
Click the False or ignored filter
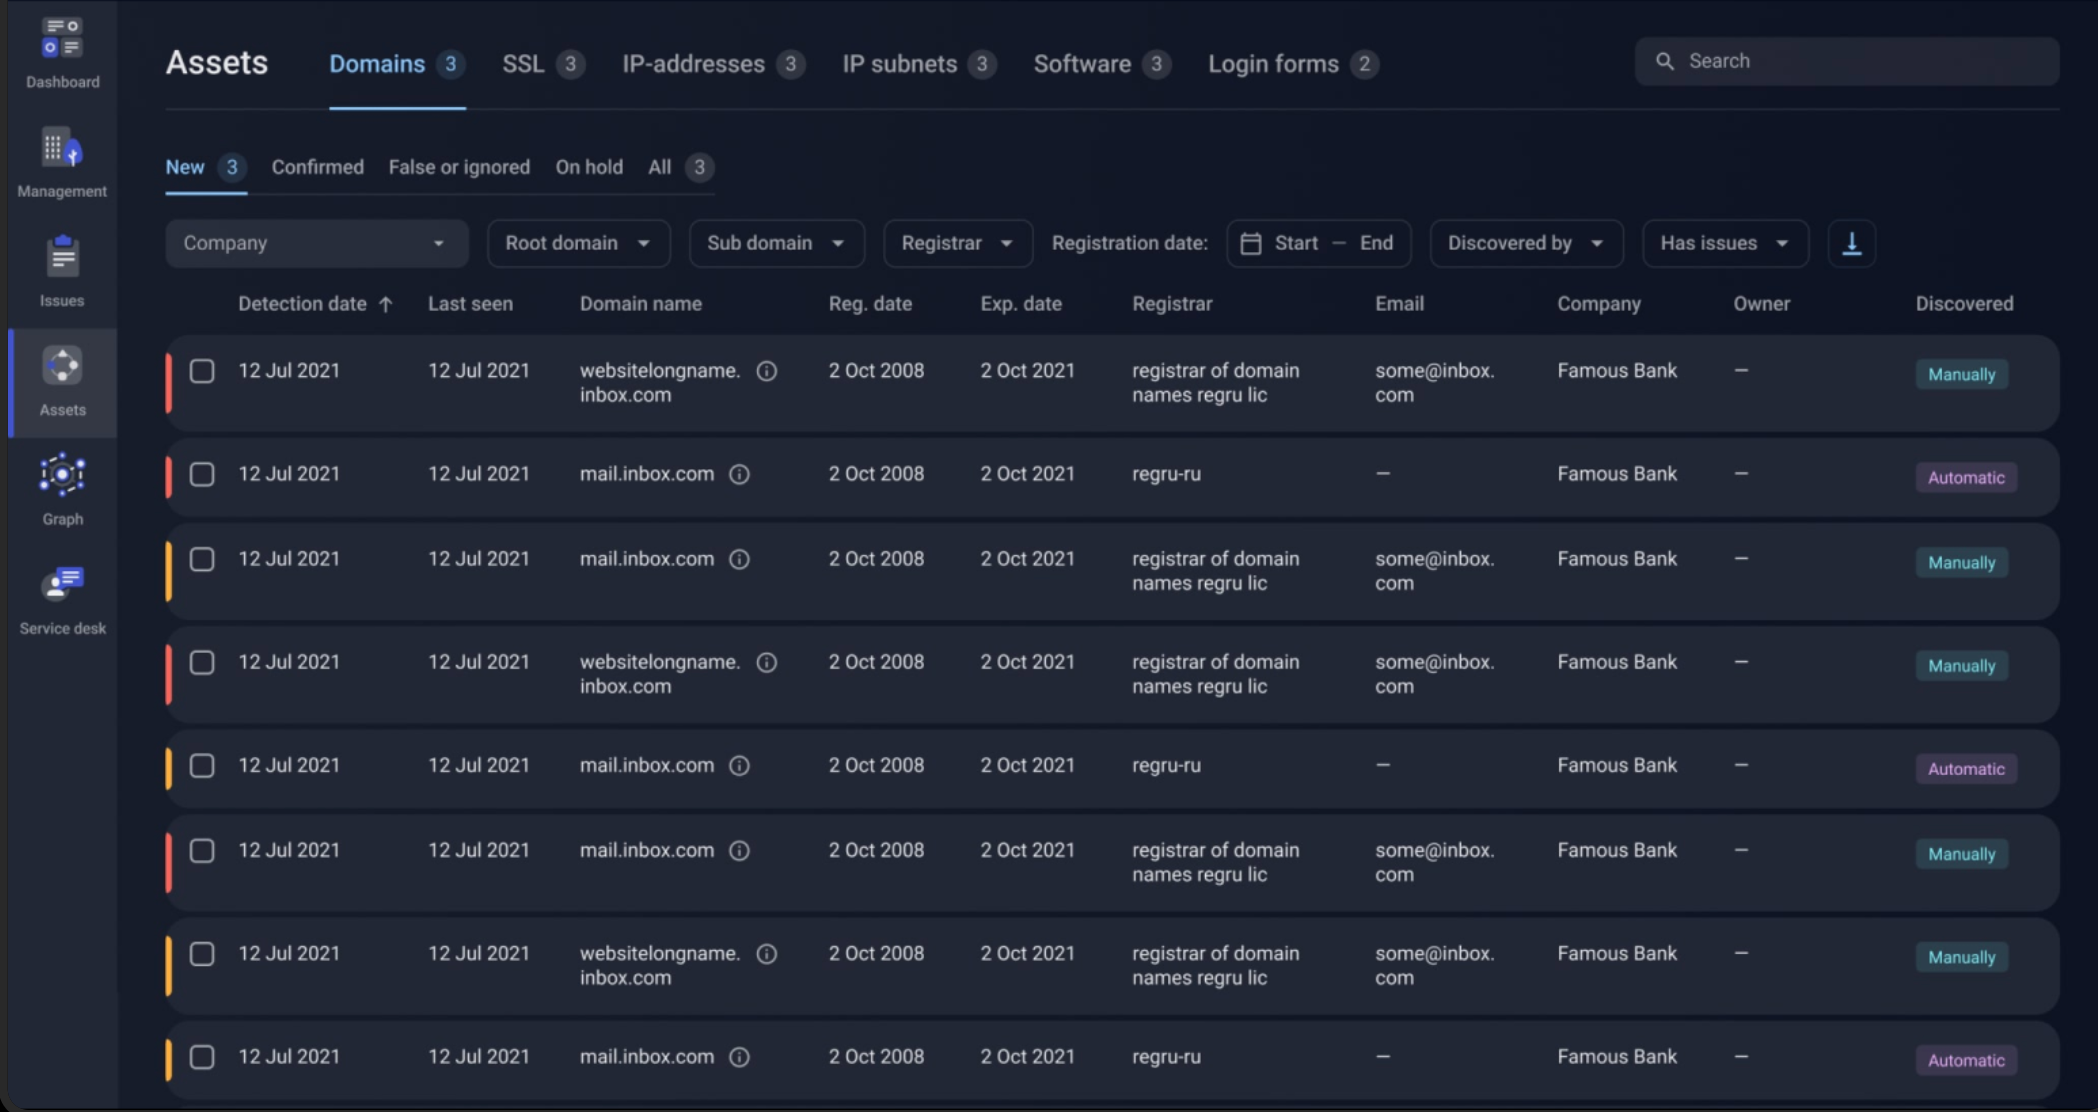tap(459, 167)
